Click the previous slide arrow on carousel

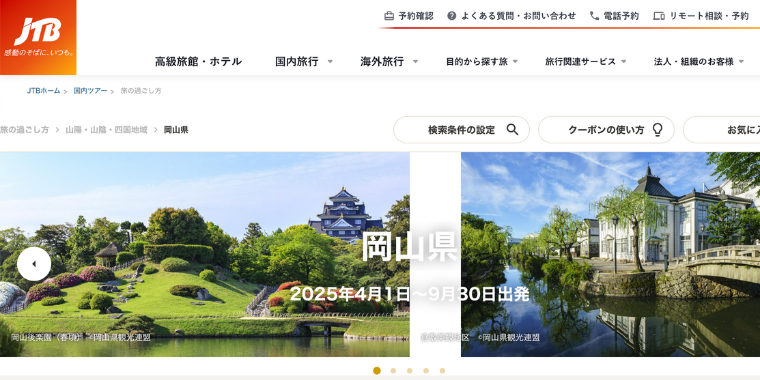pos(34,264)
